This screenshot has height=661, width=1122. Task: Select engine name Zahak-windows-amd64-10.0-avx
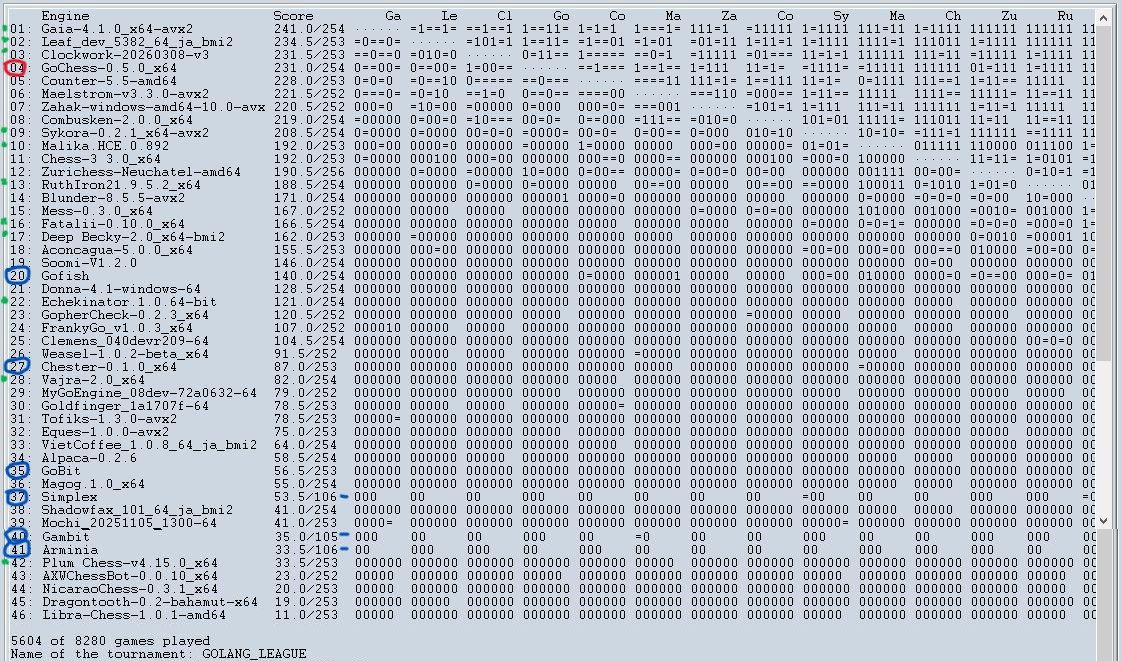pos(153,107)
